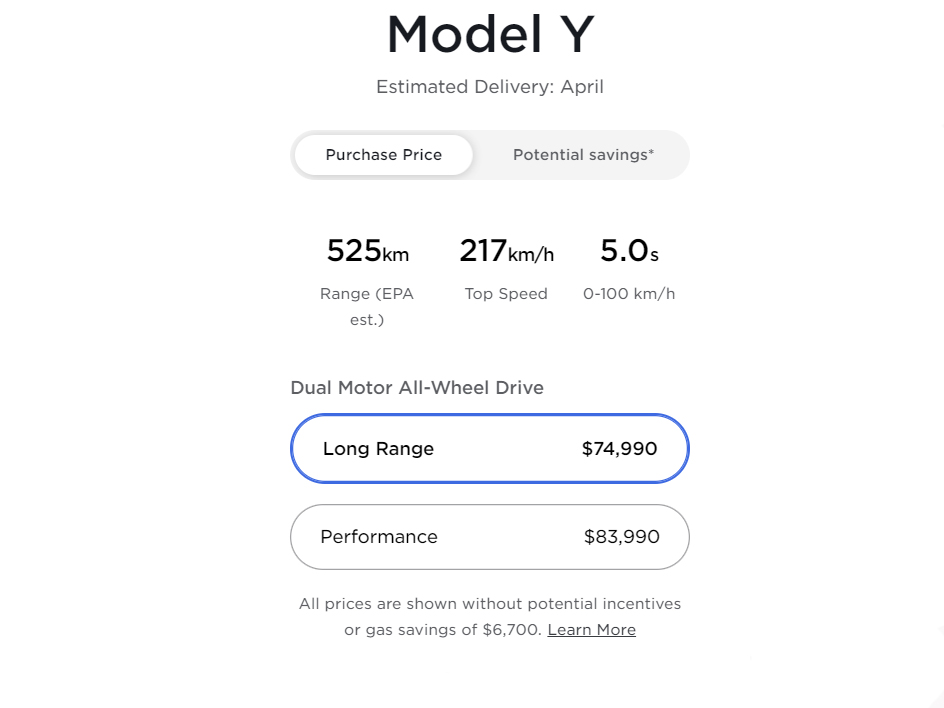Click the Model Y heading
Viewport: 944px width, 708px height.
click(490, 35)
